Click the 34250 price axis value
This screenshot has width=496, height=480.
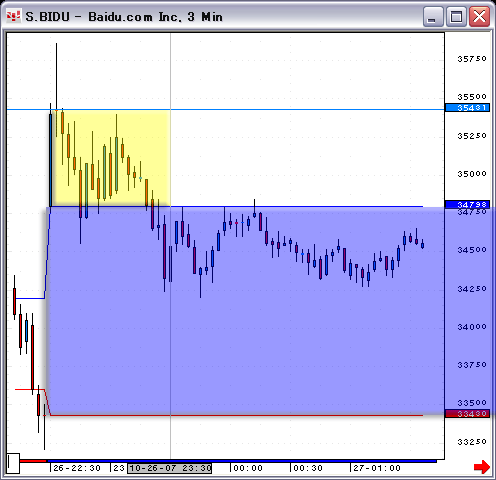point(472,289)
